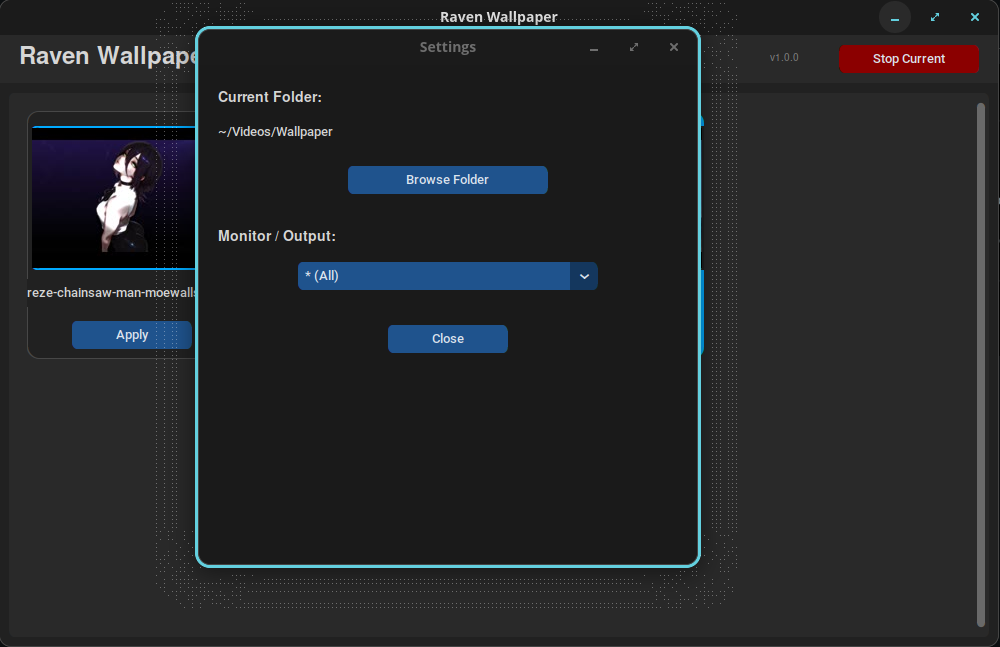Click the v1.0.0 version label
1000x647 pixels.
784,58
